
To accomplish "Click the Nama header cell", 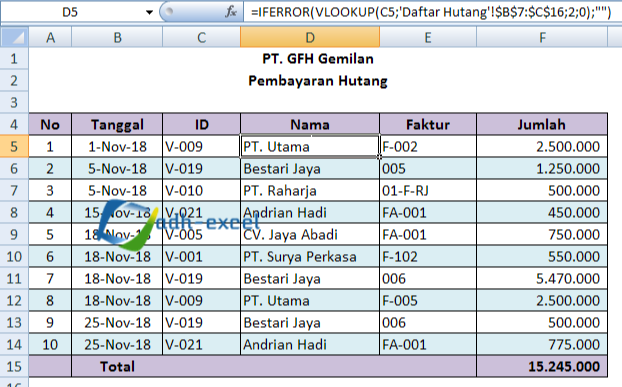I will (x=310, y=125).
